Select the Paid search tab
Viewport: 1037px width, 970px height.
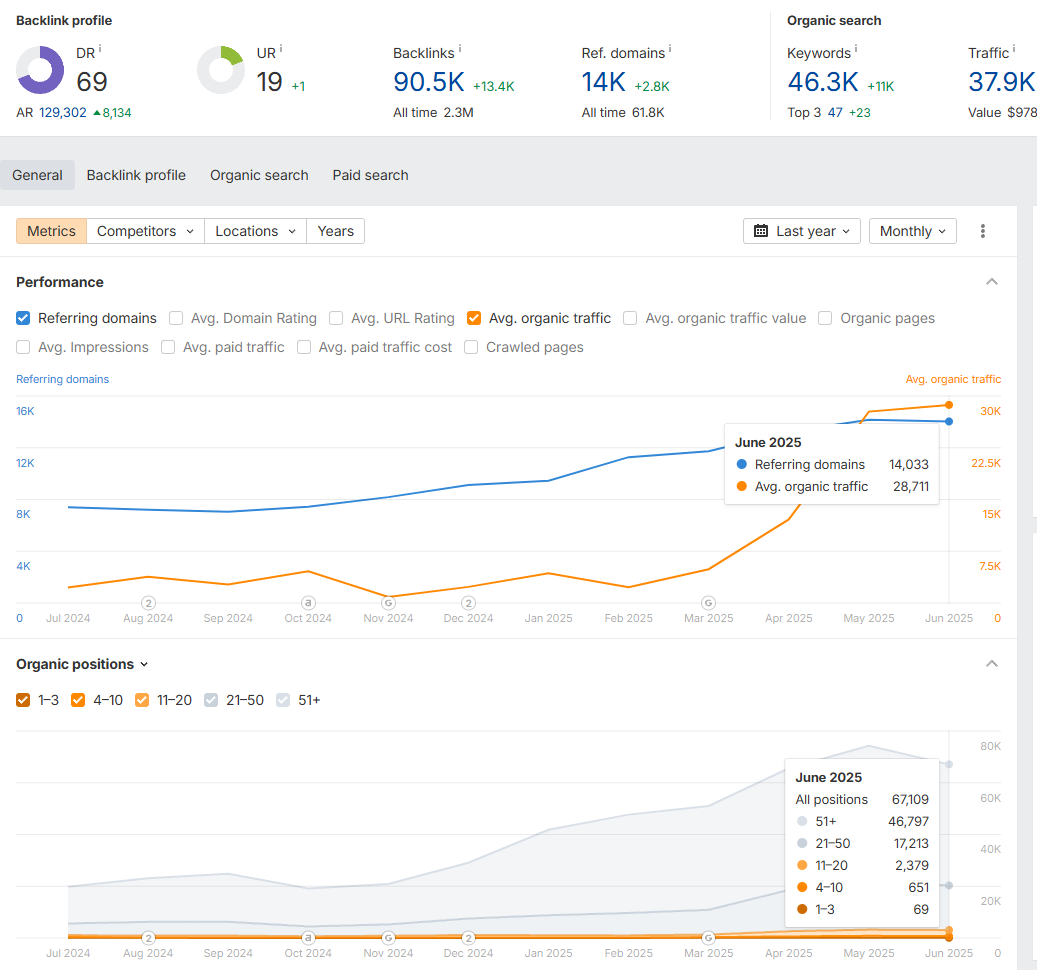[370, 175]
